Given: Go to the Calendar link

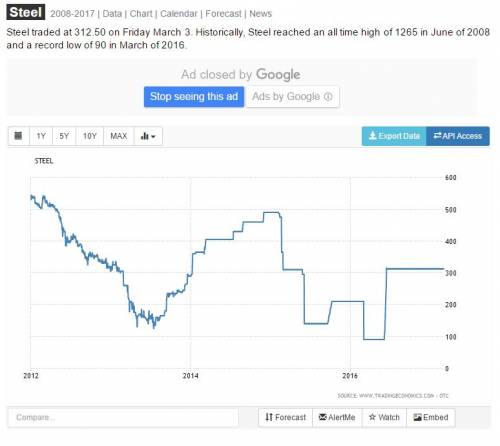Looking at the screenshot, I should pos(179,14).
